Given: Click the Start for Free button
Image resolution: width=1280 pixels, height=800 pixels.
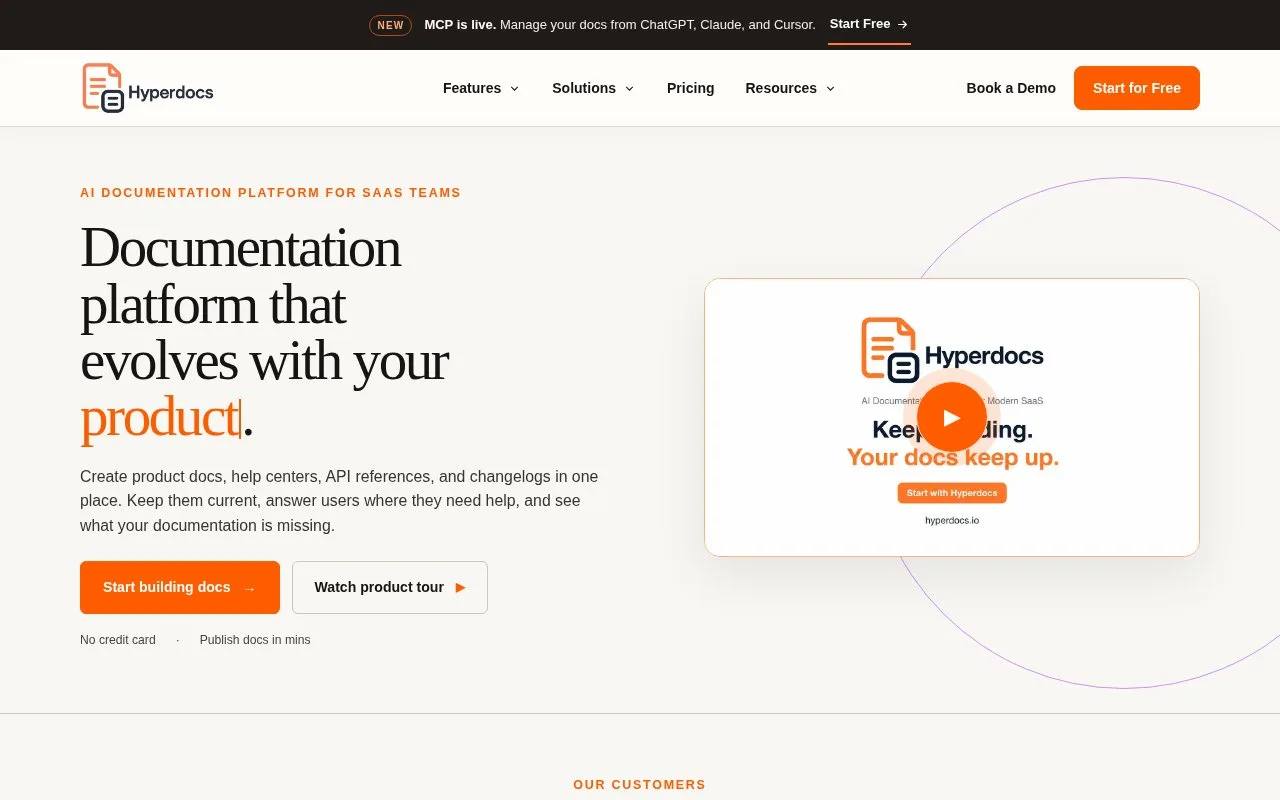Looking at the screenshot, I should [1137, 88].
